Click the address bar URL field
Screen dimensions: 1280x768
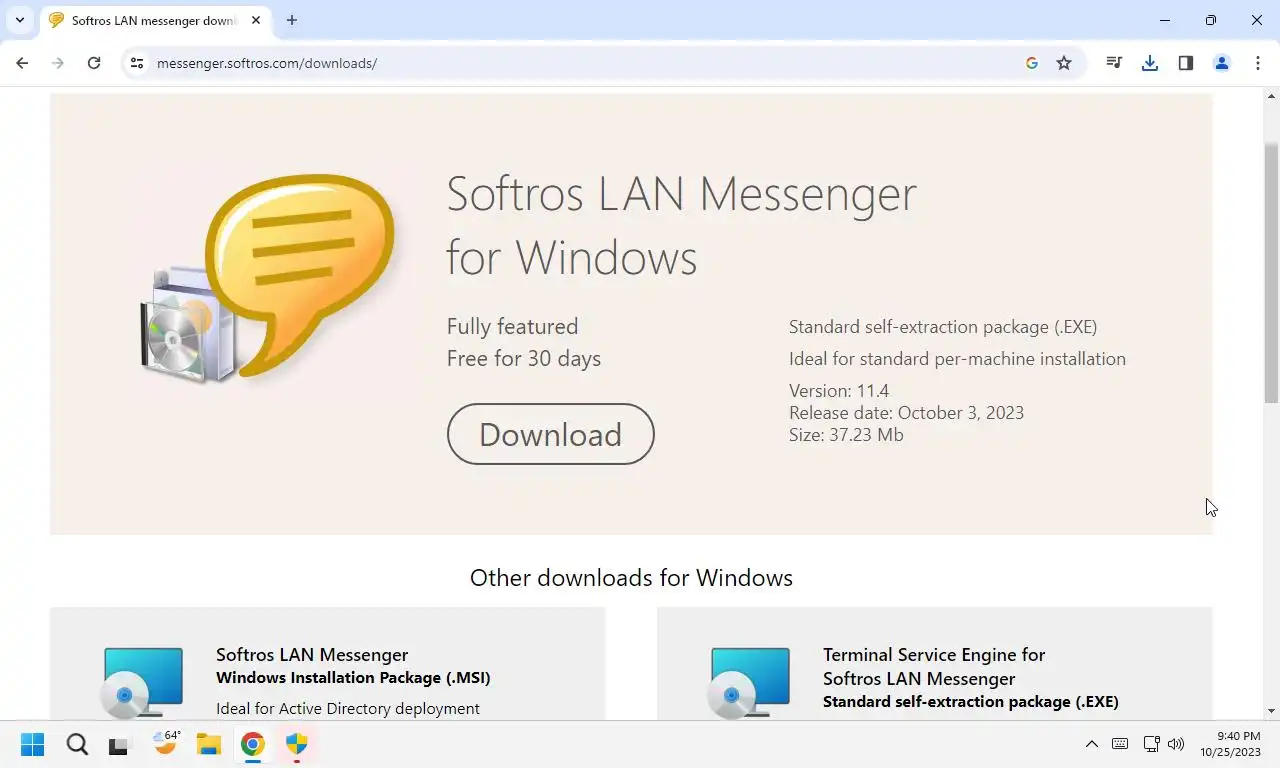tap(580, 63)
